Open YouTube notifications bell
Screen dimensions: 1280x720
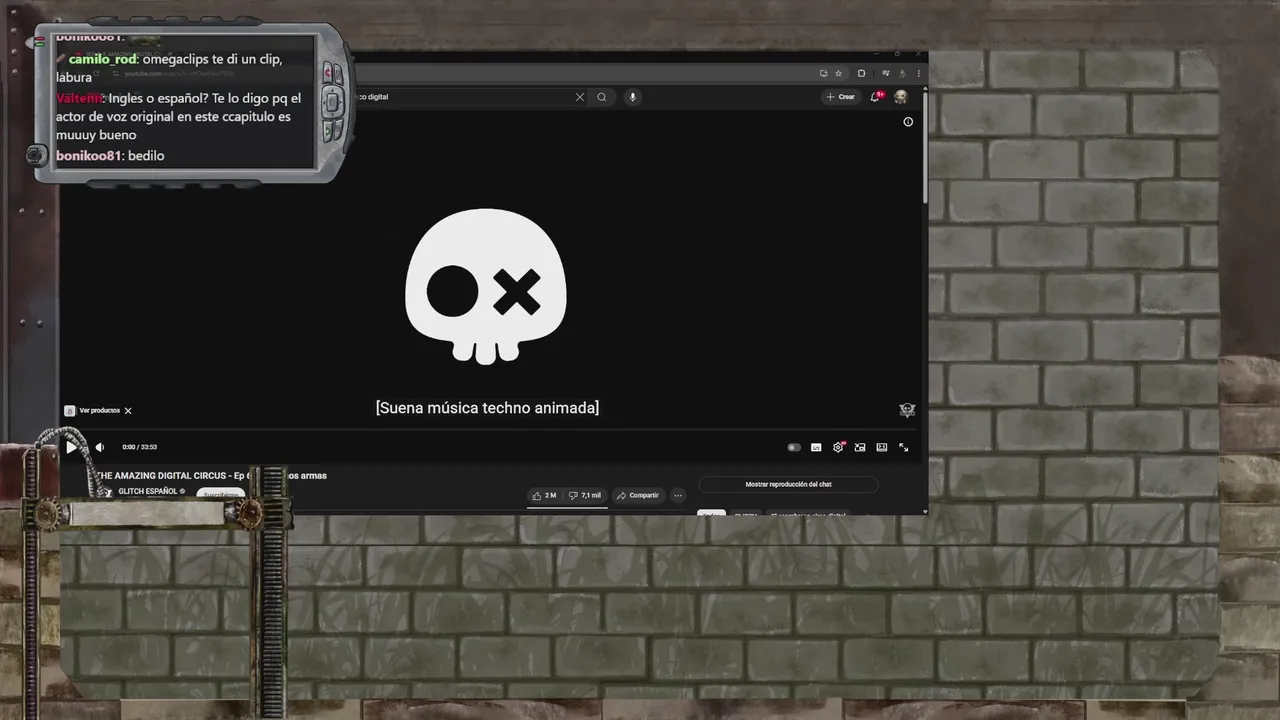876,97
